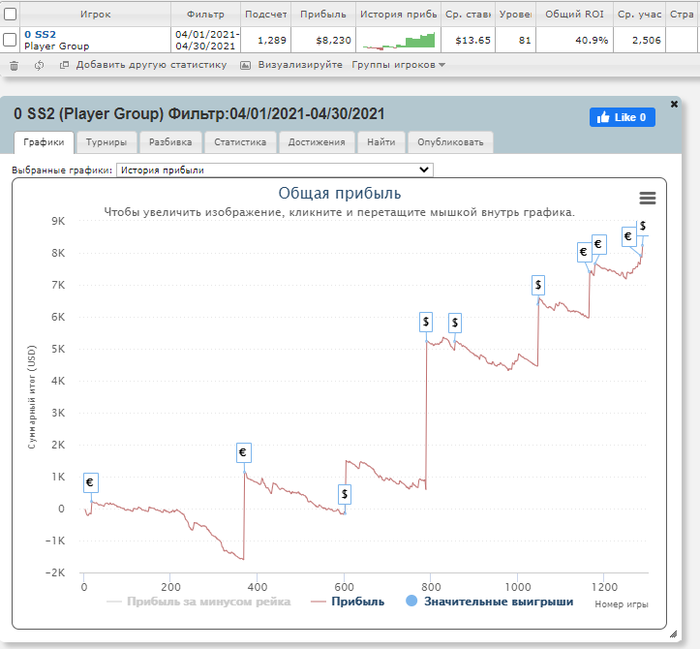Sort by 'Общий ROI' column header
Viewport: 700px width, 649px height.
(x=575, y=14)
